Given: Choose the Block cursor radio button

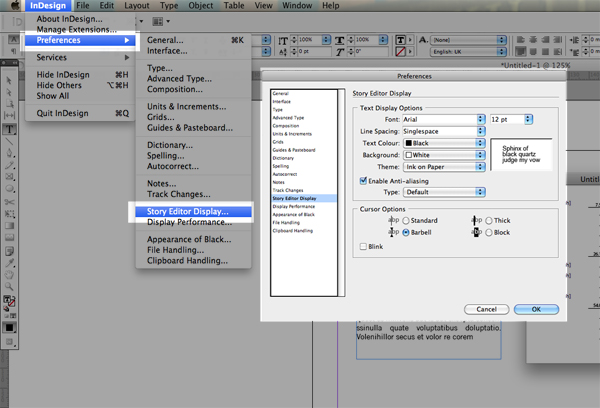Looking at the screenshot, I should [x=489, y=232].
